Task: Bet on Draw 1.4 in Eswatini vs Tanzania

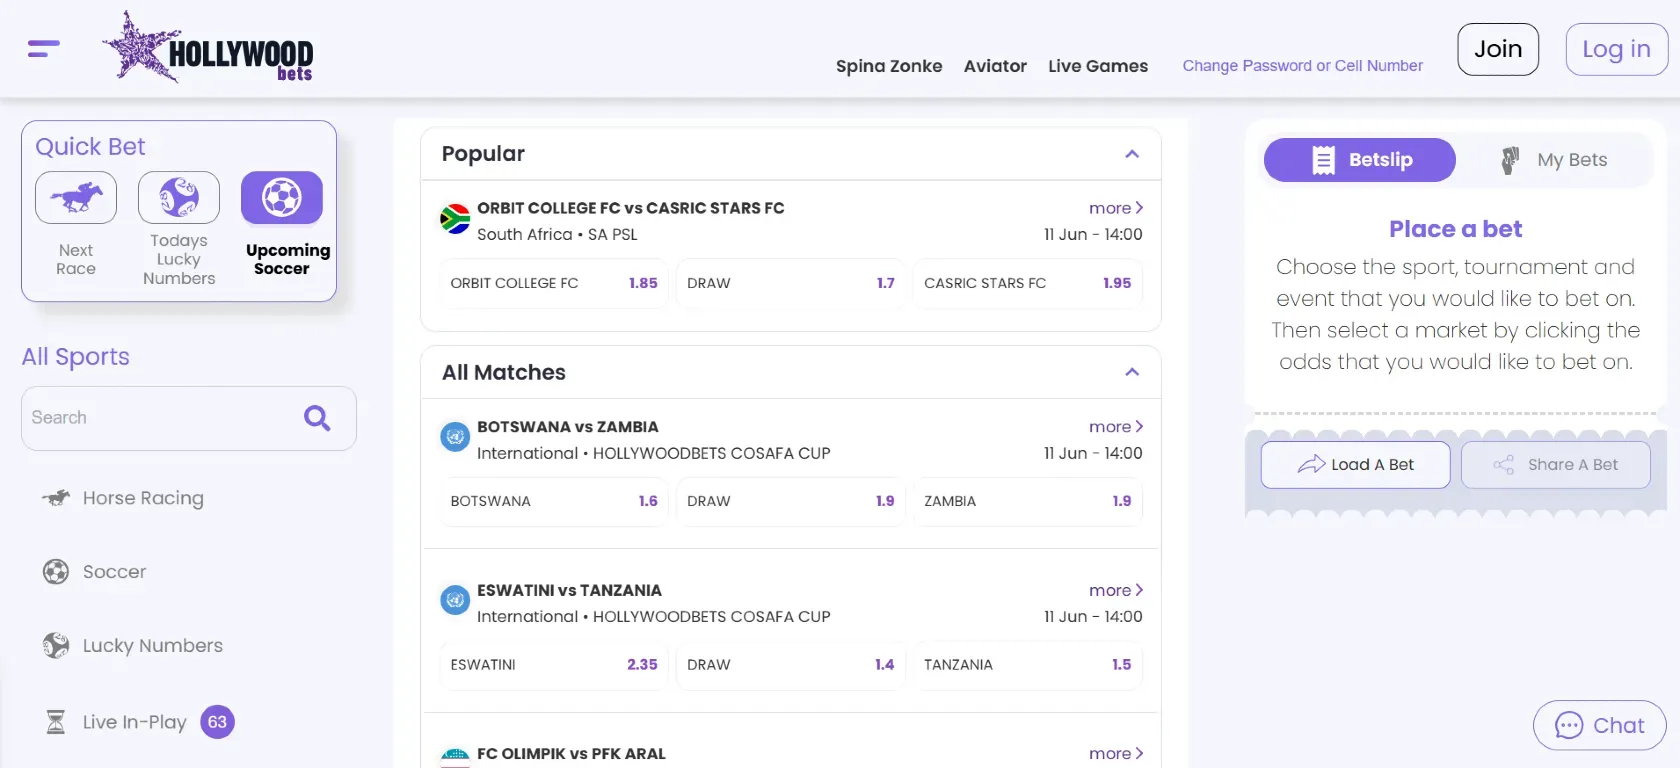Action: (x=791, y=665)
